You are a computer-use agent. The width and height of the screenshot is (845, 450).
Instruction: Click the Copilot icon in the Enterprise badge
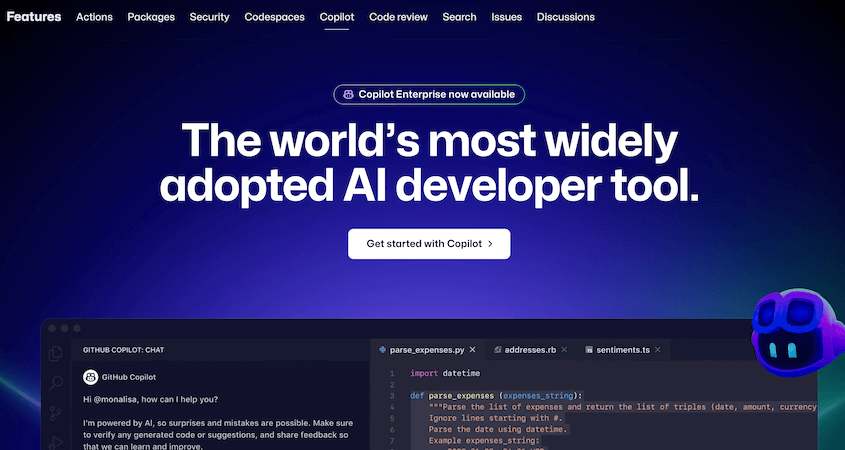[349, 94]
